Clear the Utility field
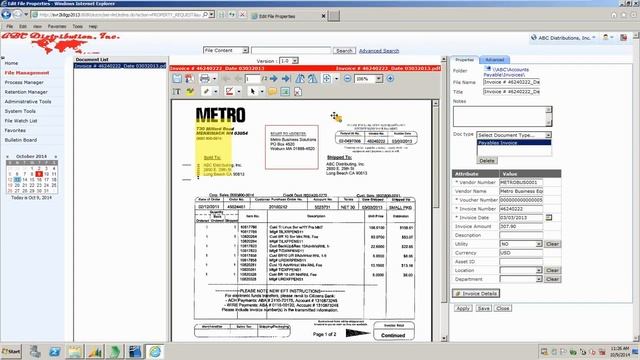640x360 pixels. click(552, 244)
